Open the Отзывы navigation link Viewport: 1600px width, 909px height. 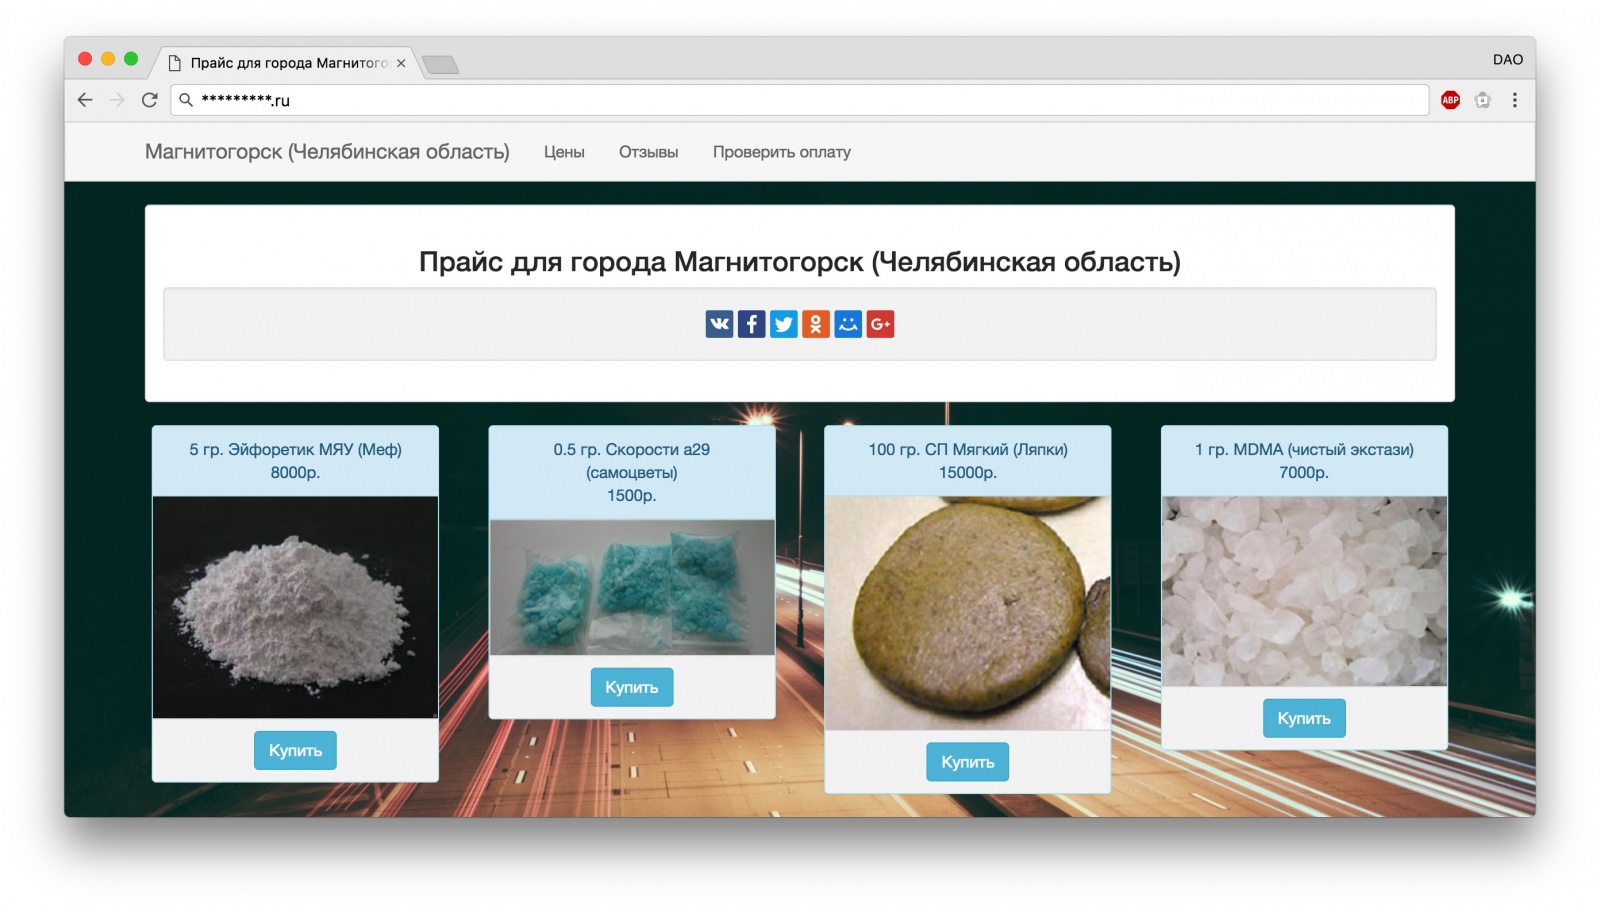[648, 152]
